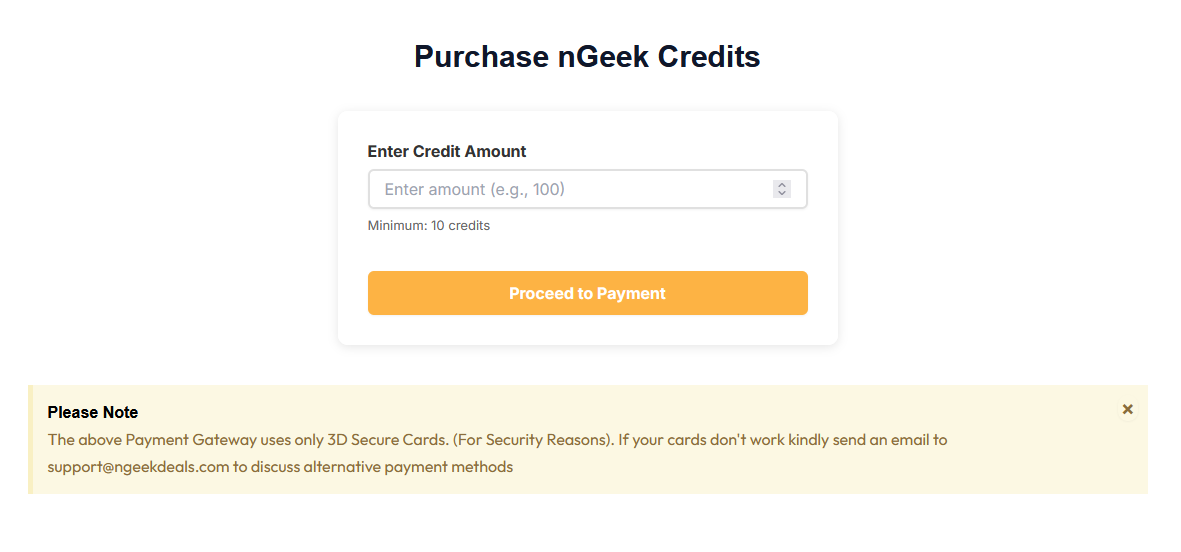Screen dimensions: 1181x552
Task: Click the word Payment on orange button
Action: [631, 293]
